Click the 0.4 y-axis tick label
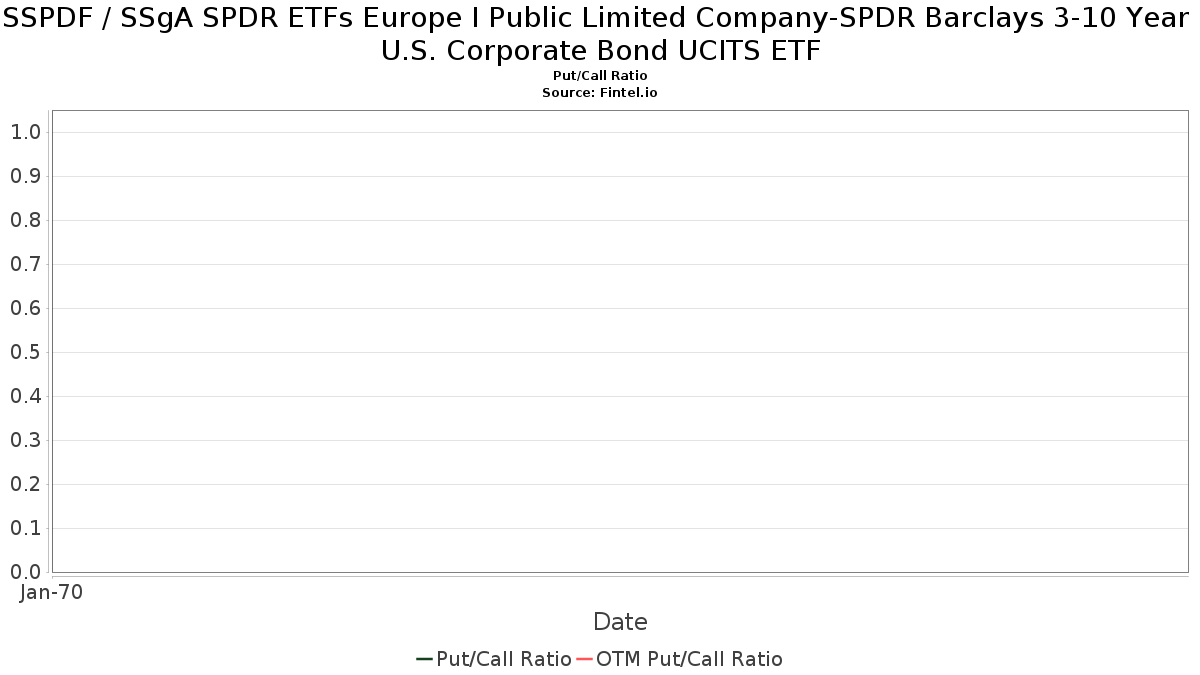The image size is (1200, 675). [25, 396]
